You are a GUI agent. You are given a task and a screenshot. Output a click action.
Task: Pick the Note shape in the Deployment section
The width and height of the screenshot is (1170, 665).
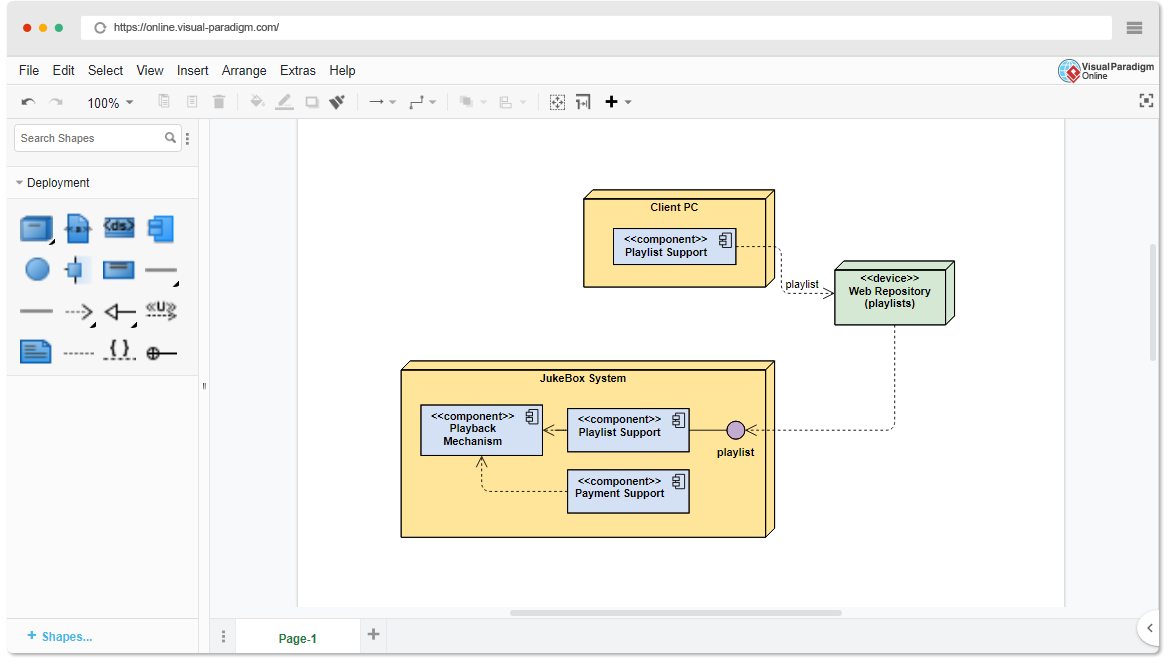point(36,352)
